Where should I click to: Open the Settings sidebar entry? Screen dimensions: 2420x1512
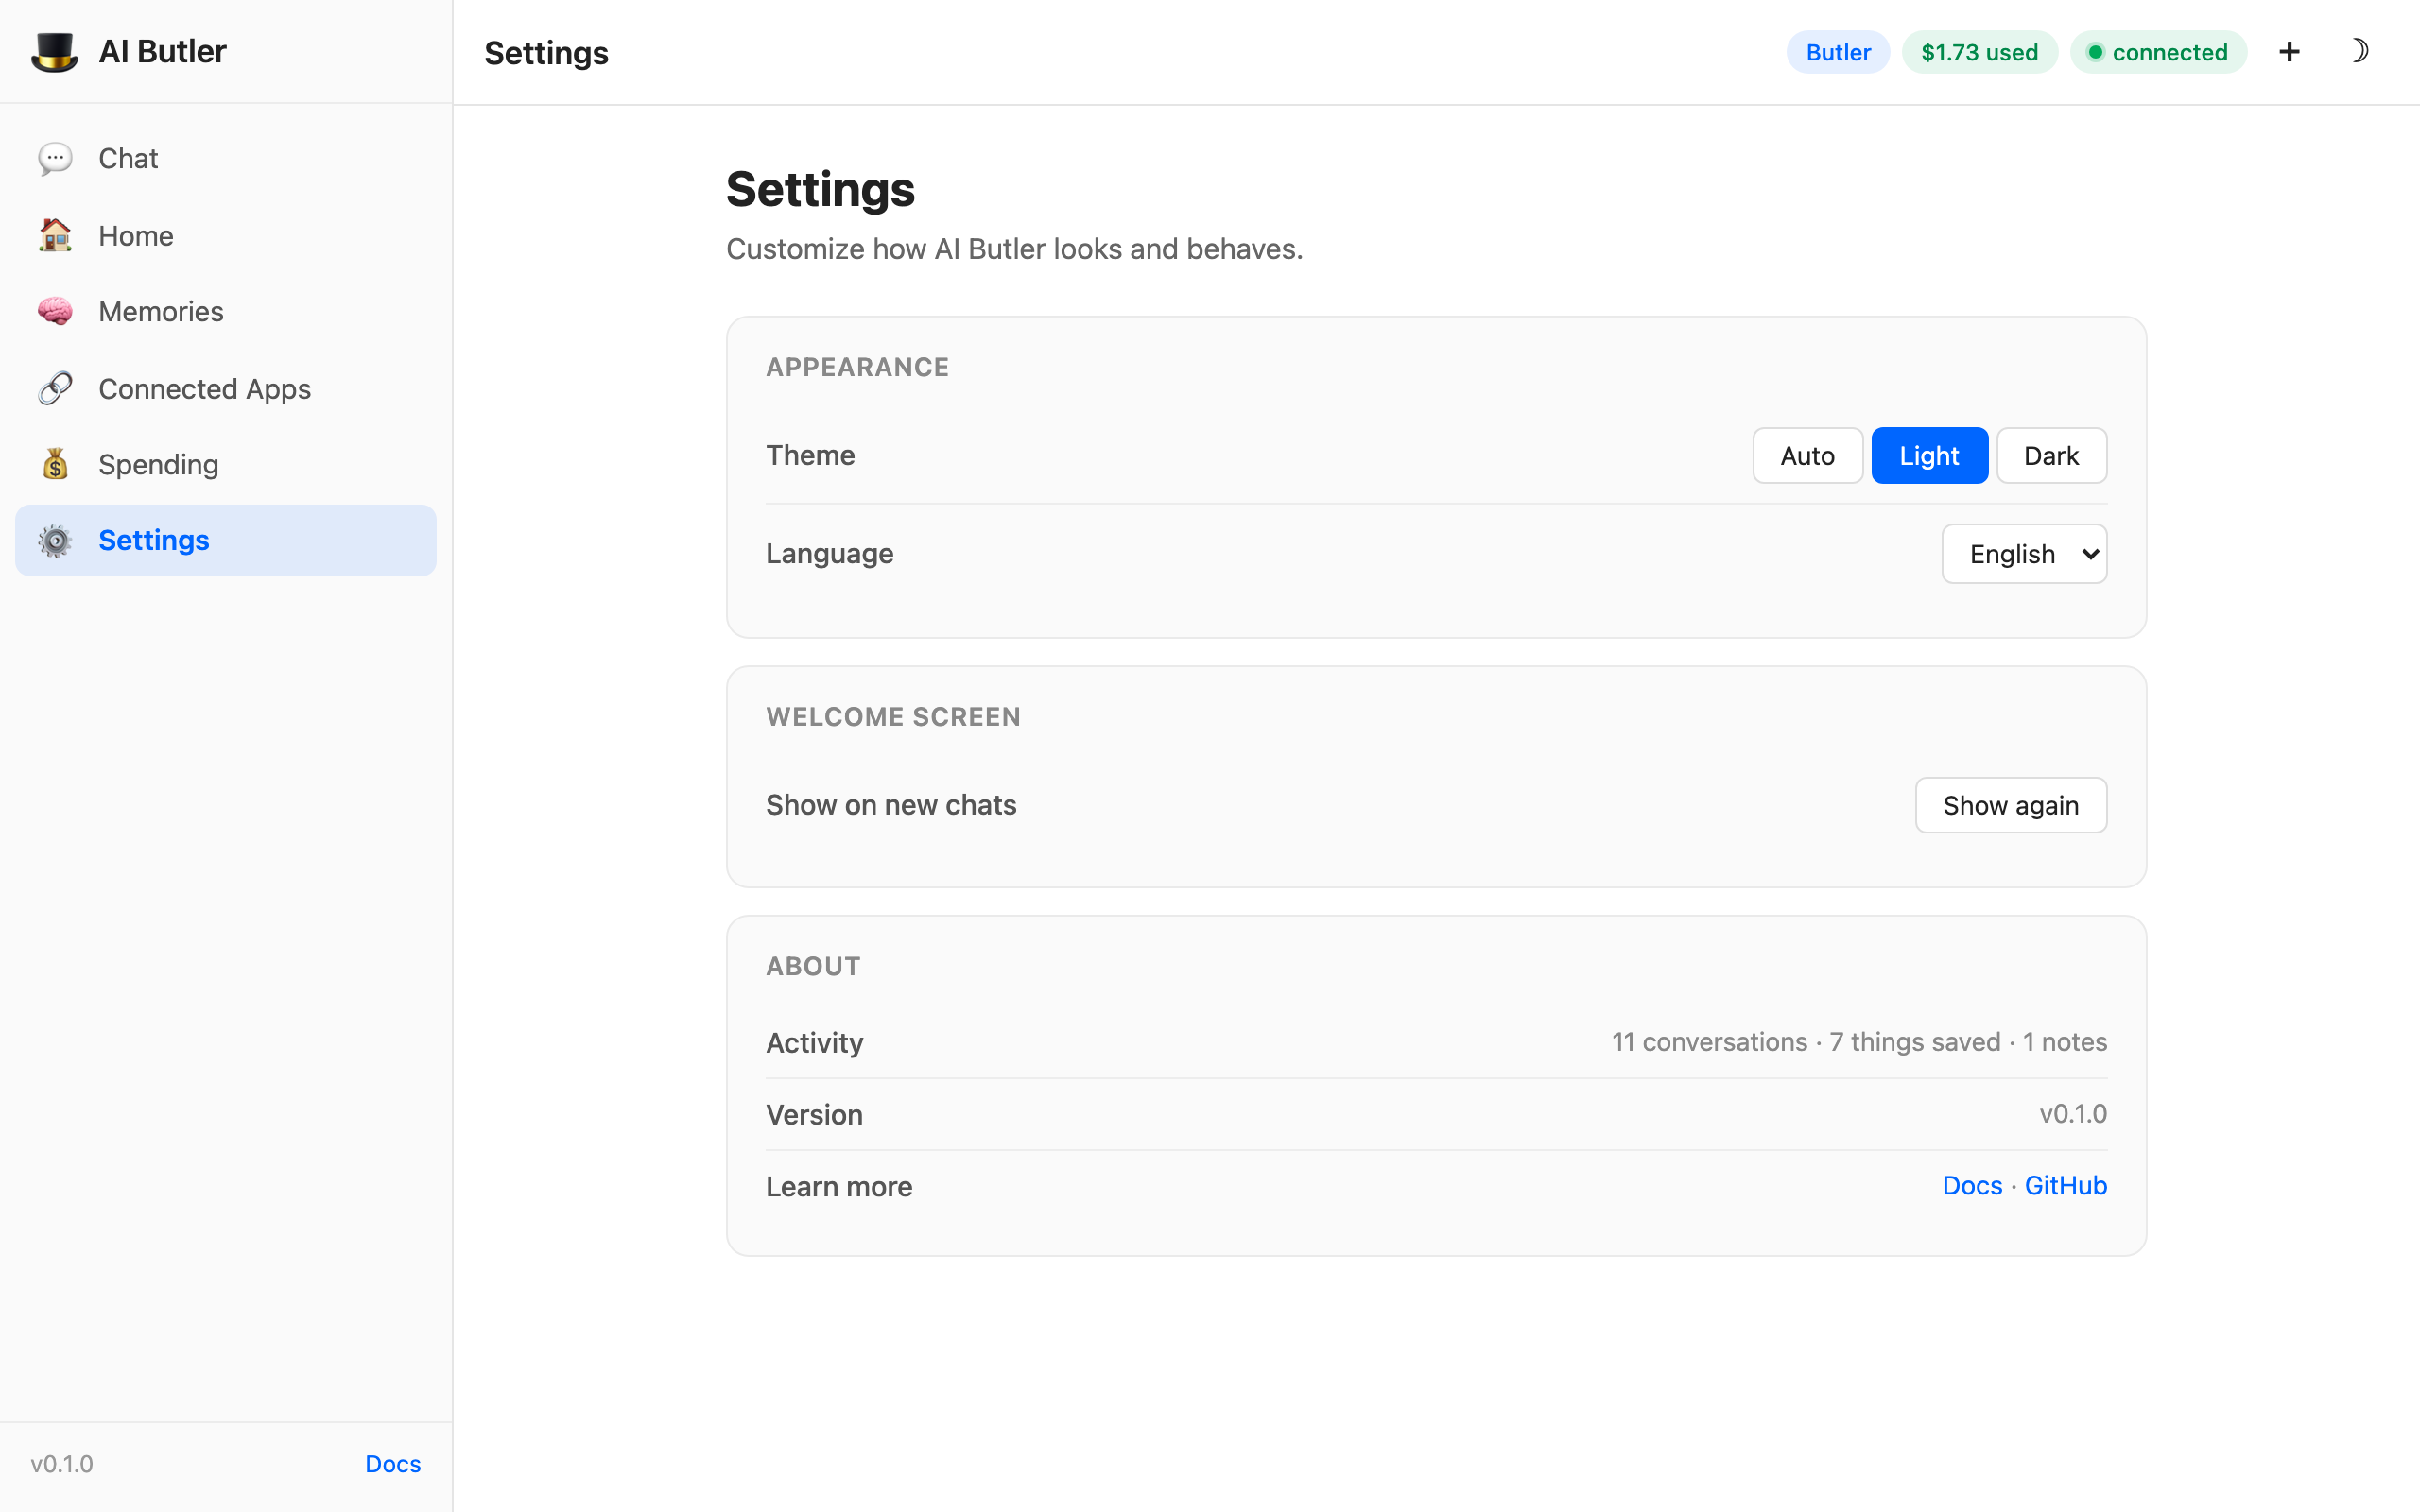pos(153,540)
